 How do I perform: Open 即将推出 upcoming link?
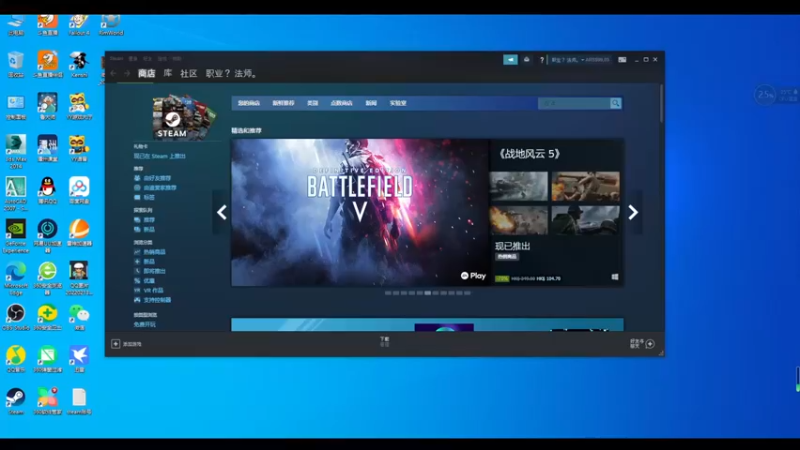pos(154,271)
